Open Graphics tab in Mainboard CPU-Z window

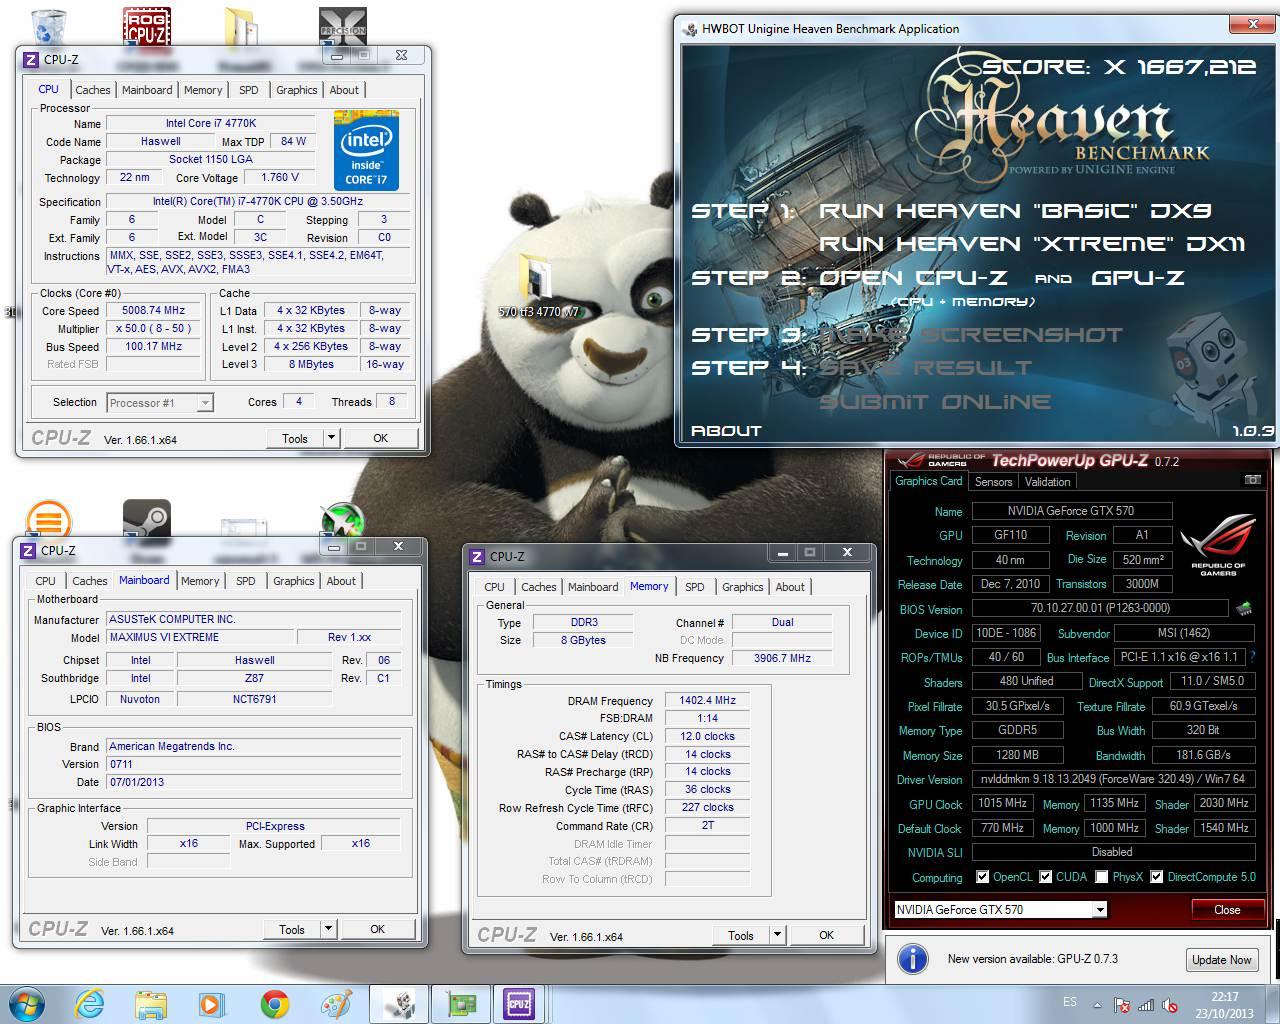click(x=293, y=581)
